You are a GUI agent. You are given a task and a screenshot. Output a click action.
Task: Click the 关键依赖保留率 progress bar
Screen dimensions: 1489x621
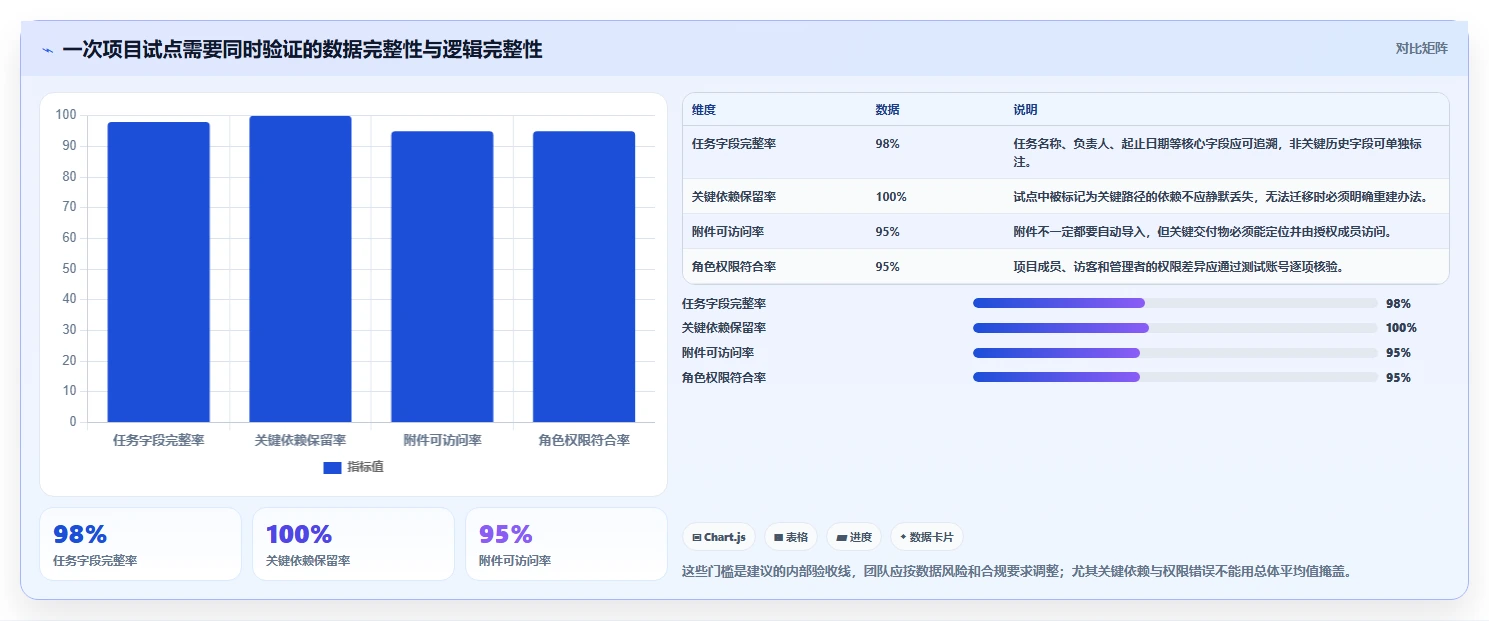point(1175,328)
